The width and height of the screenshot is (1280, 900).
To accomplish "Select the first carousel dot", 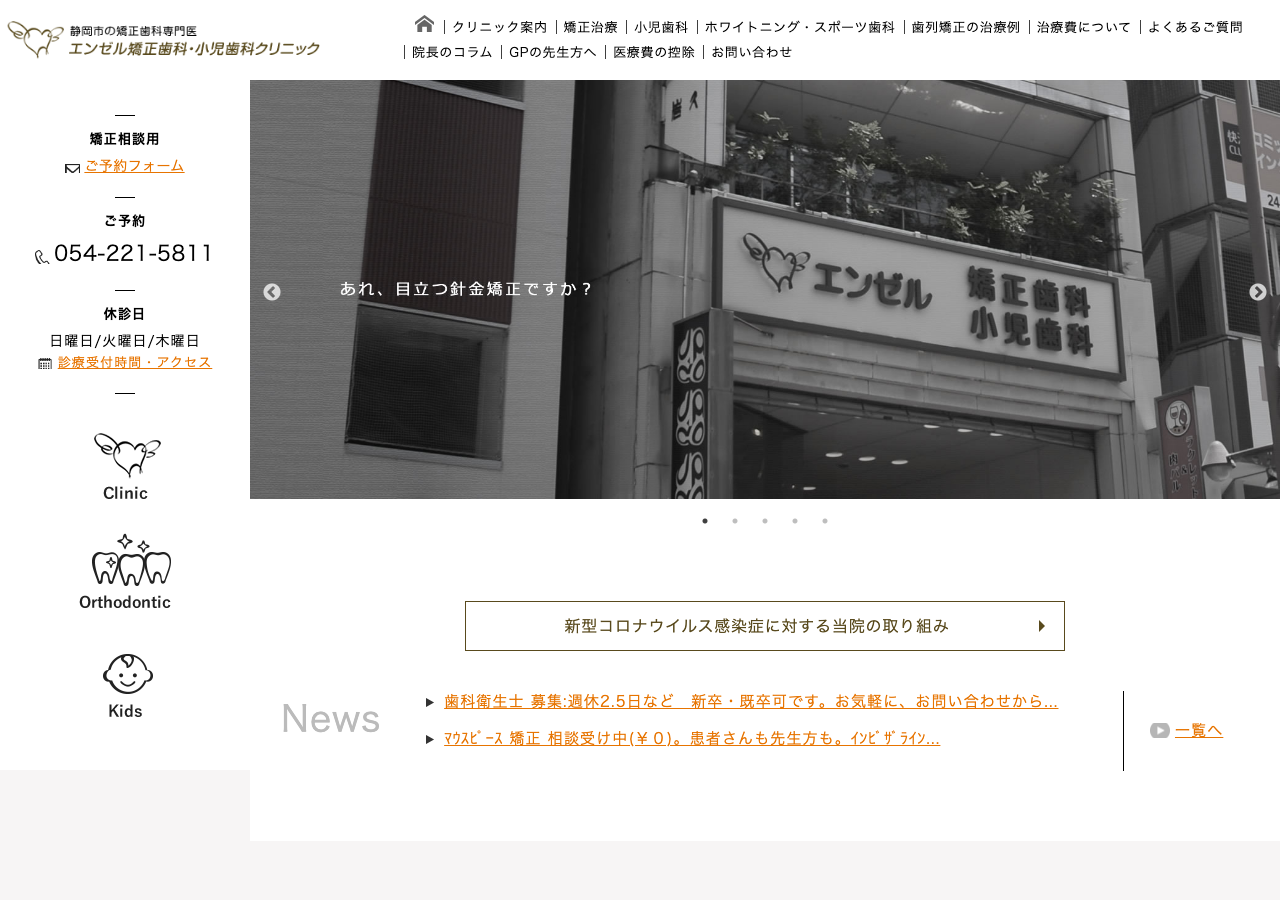I will 705,521.
